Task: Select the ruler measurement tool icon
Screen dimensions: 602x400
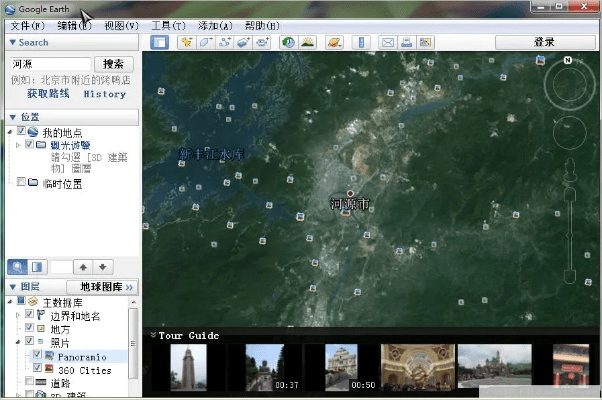Action: [x=361, y=43]
